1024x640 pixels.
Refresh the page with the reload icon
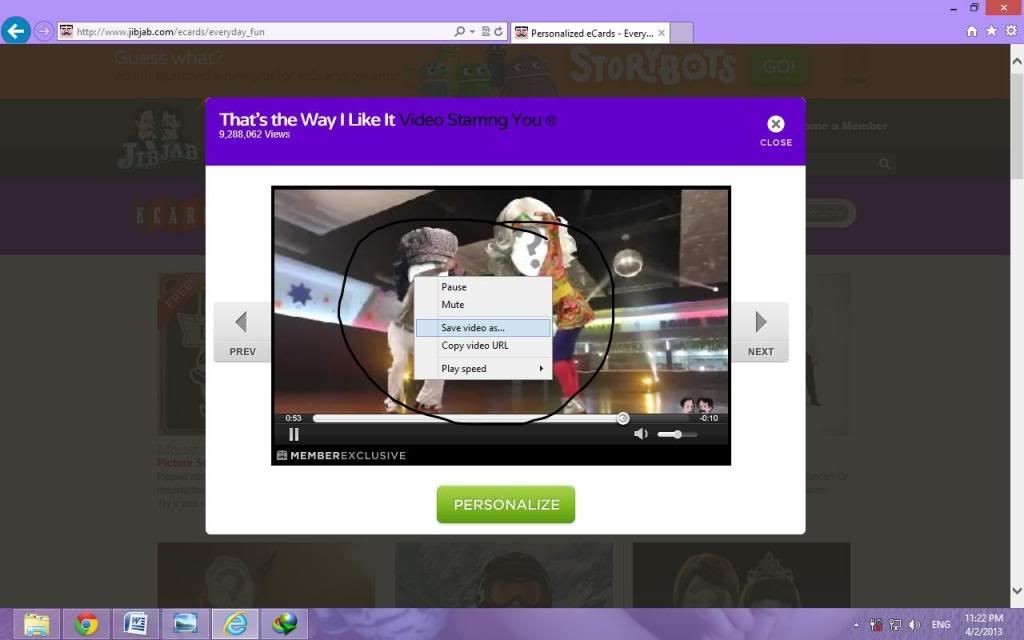click(498, 31)
